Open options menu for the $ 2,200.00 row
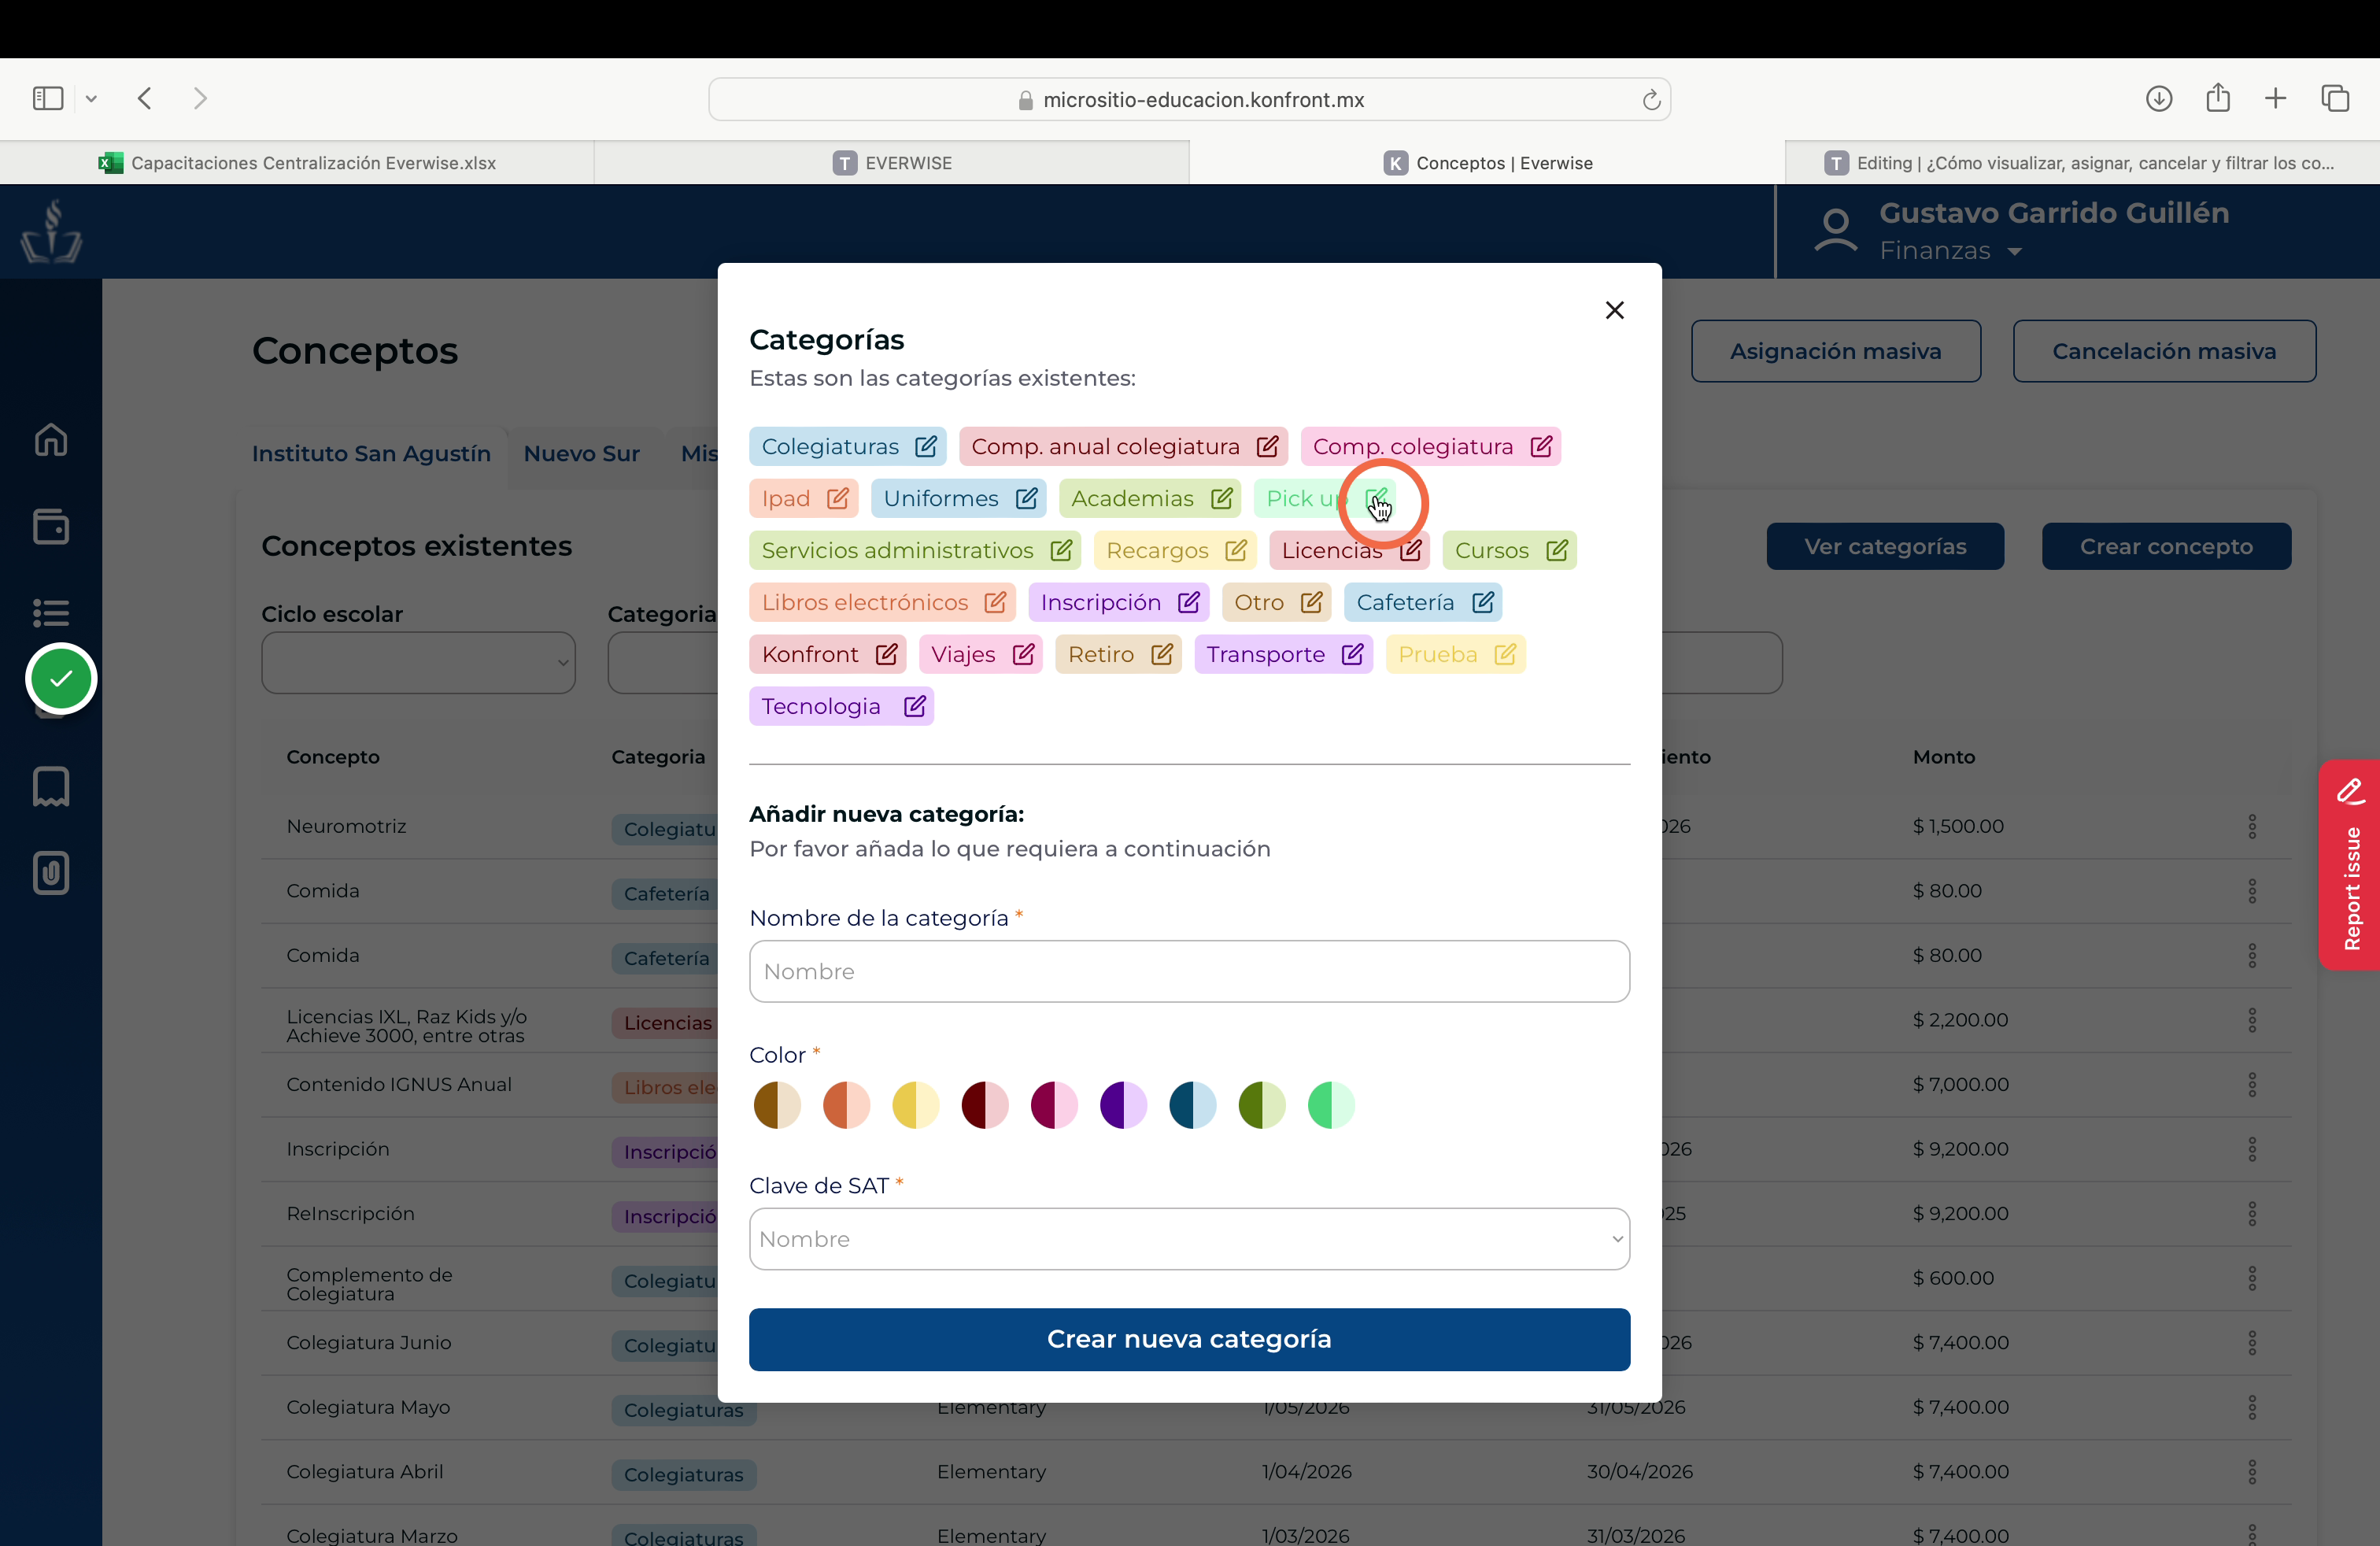The width and height of the screenshot is (2380, 1546). click(x=2252, y=1020)
